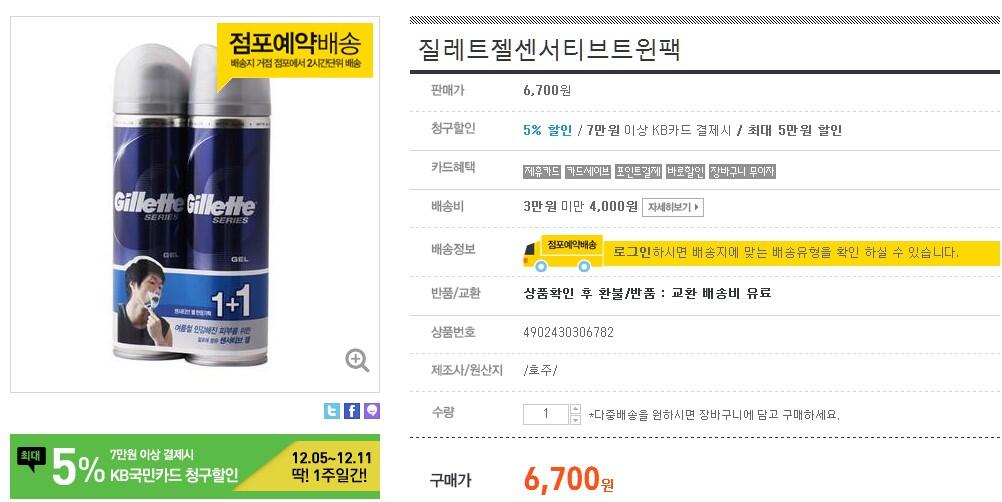Select the 바로할인 benefit tag

[685, 171]
